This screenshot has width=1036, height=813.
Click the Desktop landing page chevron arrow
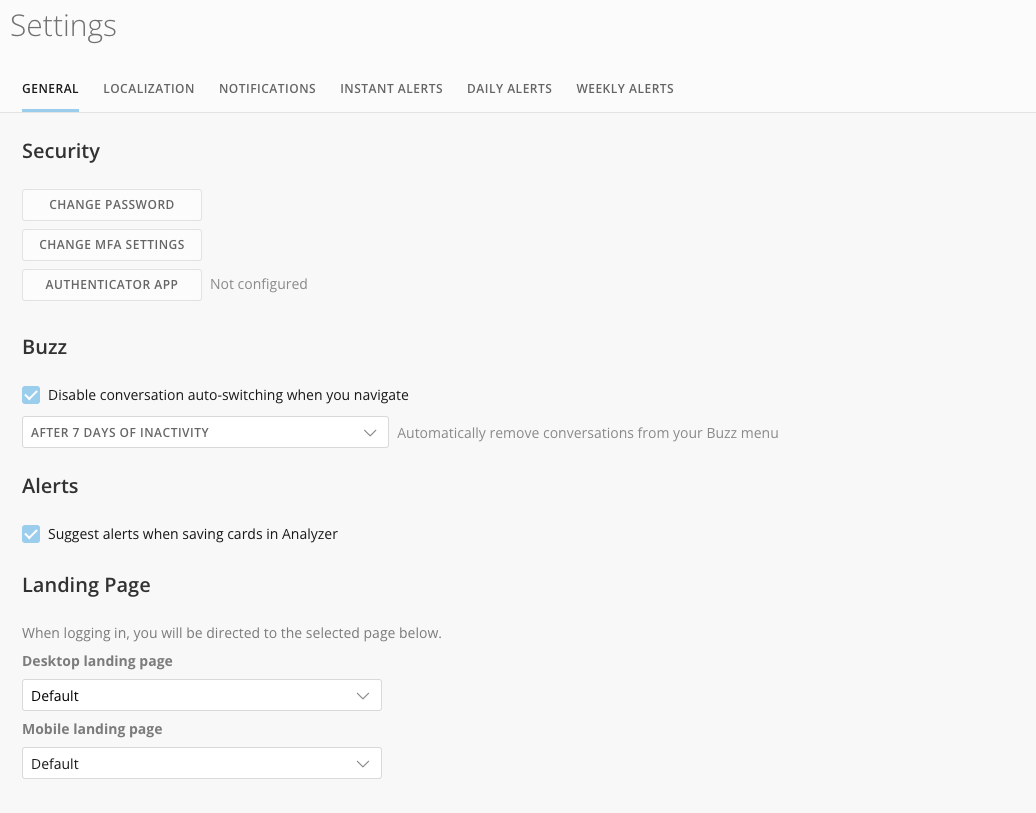(362, 695)
